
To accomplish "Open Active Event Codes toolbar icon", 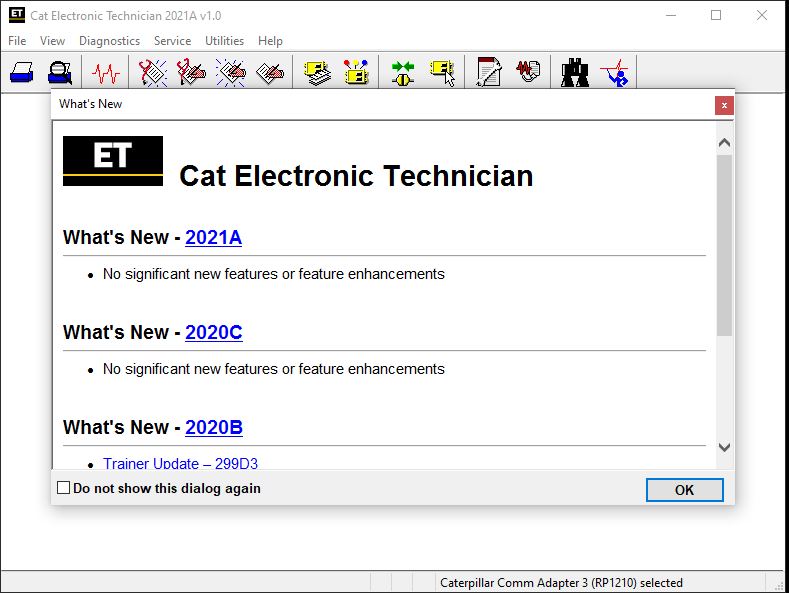I will [231, 73].
